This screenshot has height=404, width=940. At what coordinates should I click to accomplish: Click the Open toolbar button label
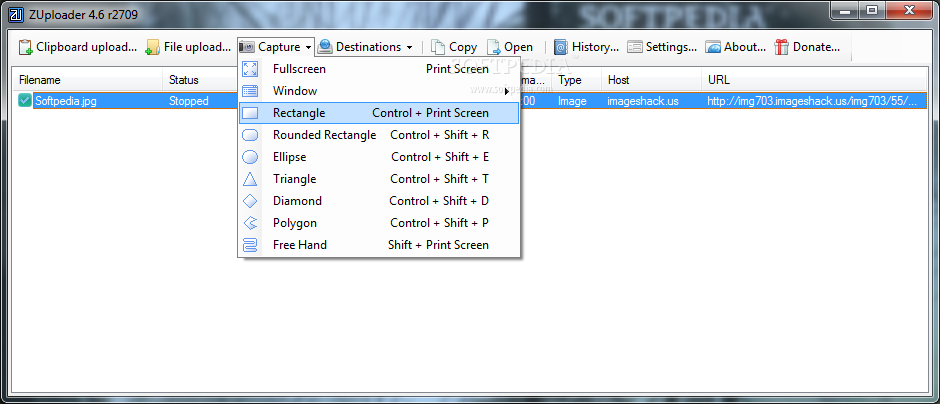point(518,47)
